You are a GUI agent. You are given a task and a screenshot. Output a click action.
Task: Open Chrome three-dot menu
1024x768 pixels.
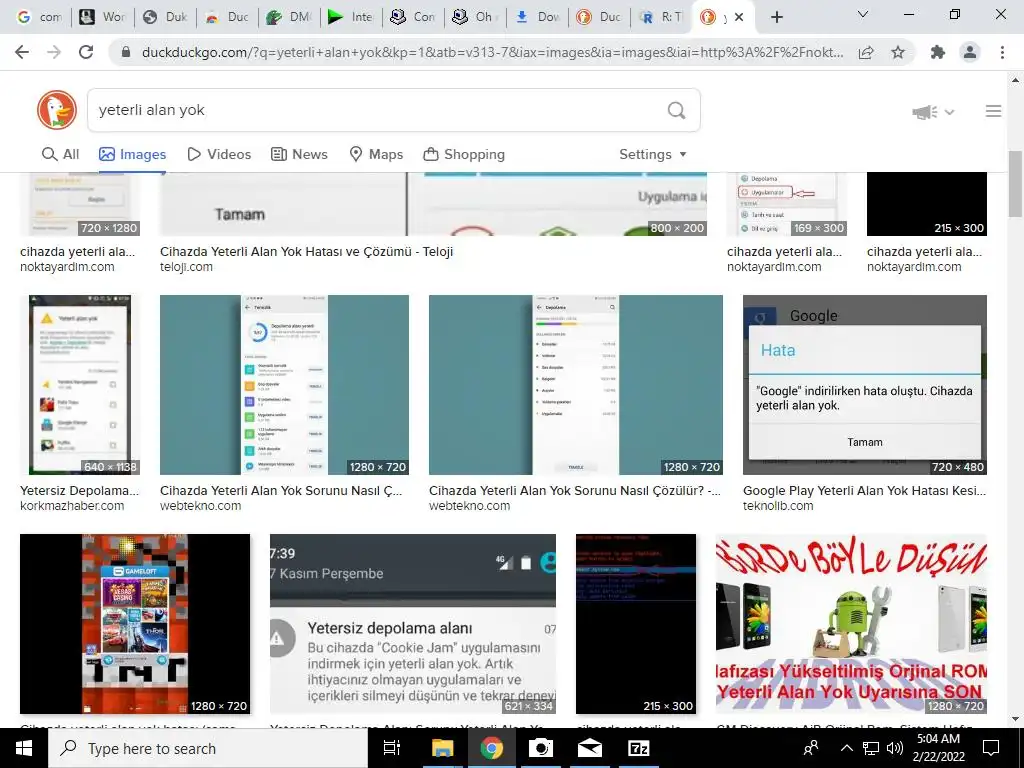coord(1002,52)
